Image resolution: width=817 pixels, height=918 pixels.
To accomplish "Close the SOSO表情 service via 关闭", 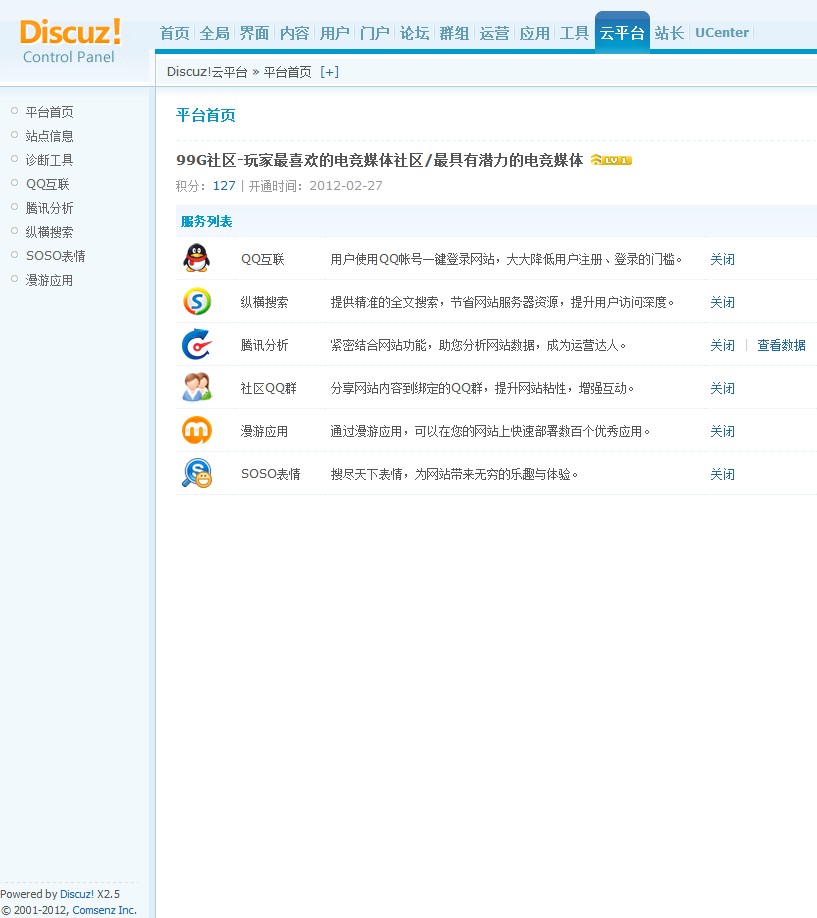I will [x=722, y=474].
